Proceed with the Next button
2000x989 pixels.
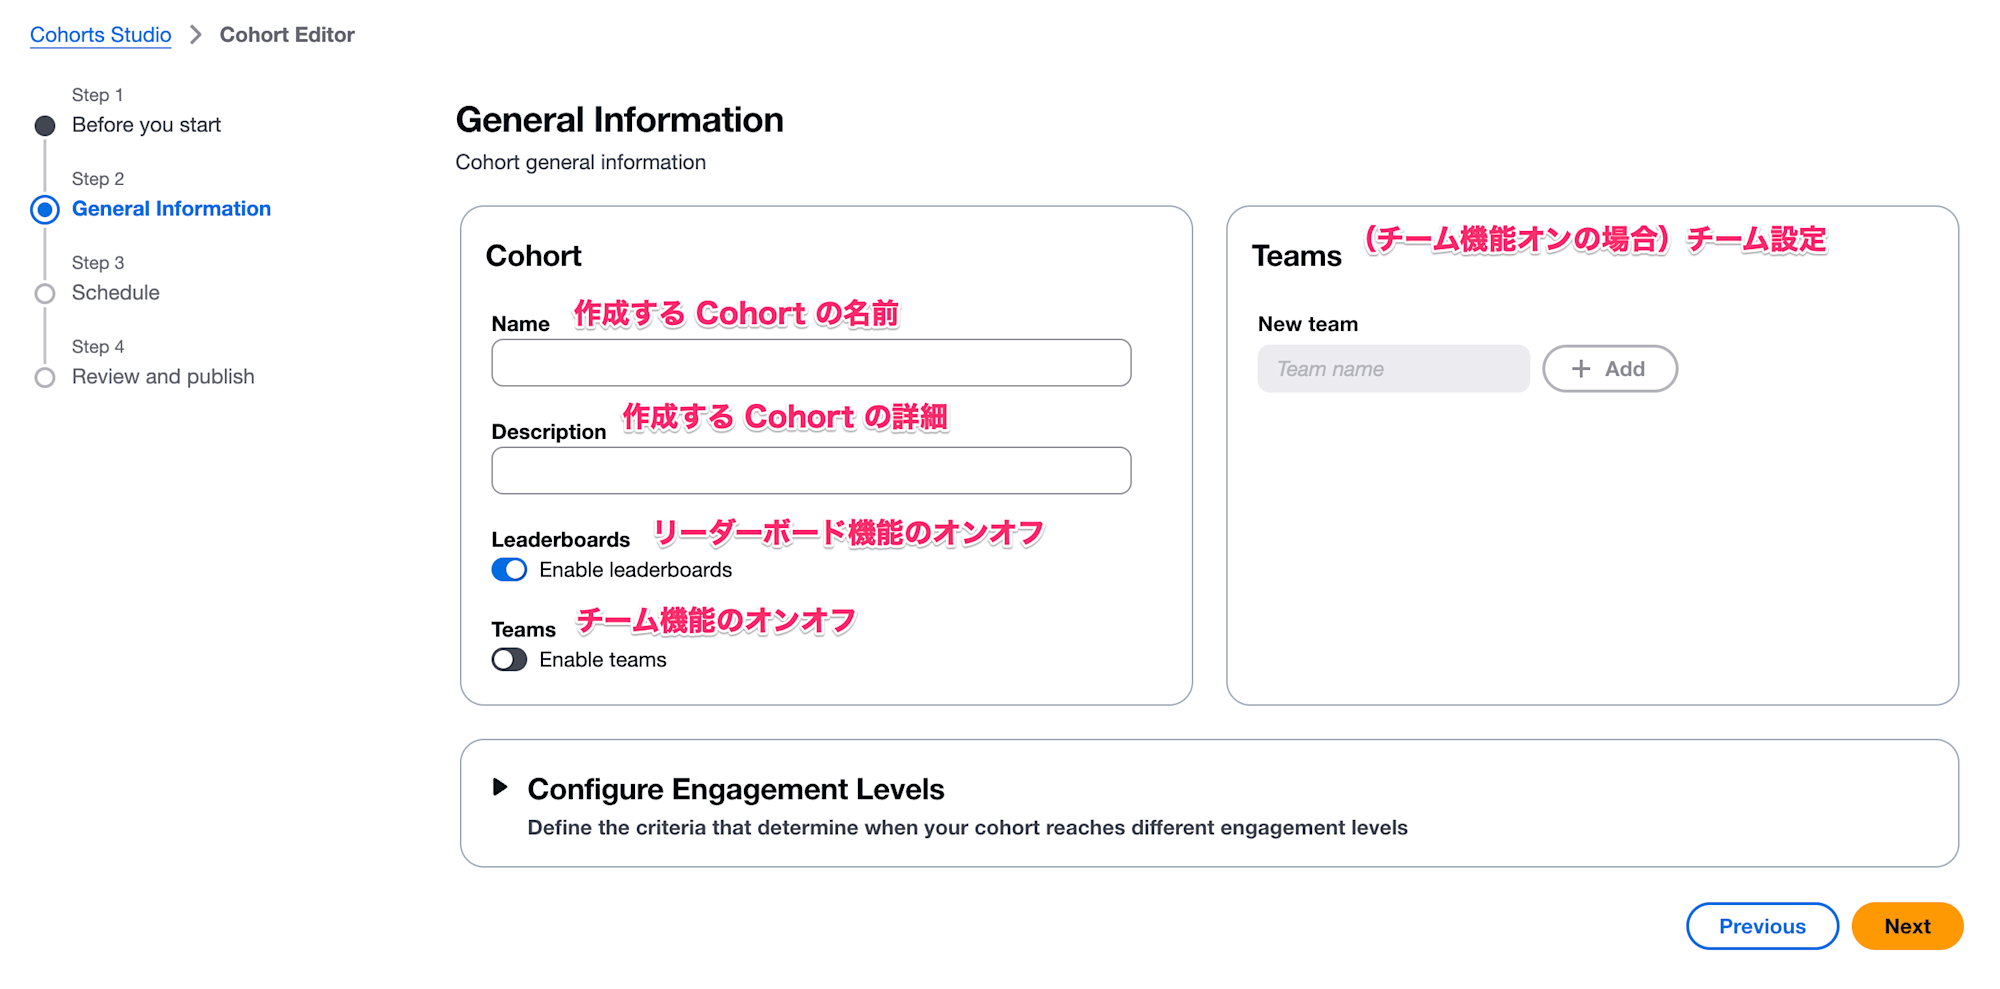point(1907,927)
